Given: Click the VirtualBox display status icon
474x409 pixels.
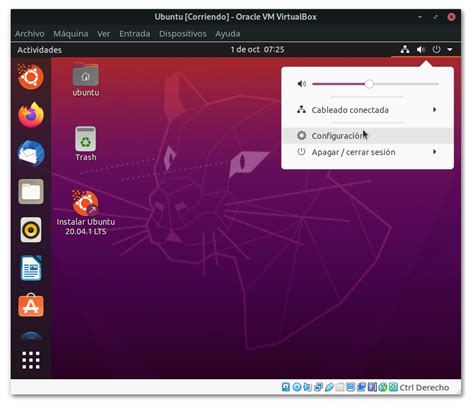Looking at the screenshot, I should 350,387.
